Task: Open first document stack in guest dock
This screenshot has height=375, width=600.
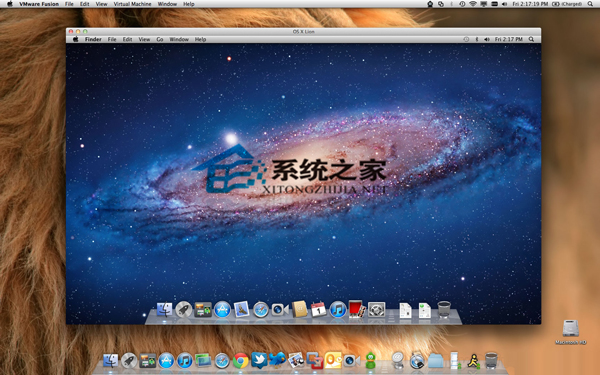Action: (405, 310)
